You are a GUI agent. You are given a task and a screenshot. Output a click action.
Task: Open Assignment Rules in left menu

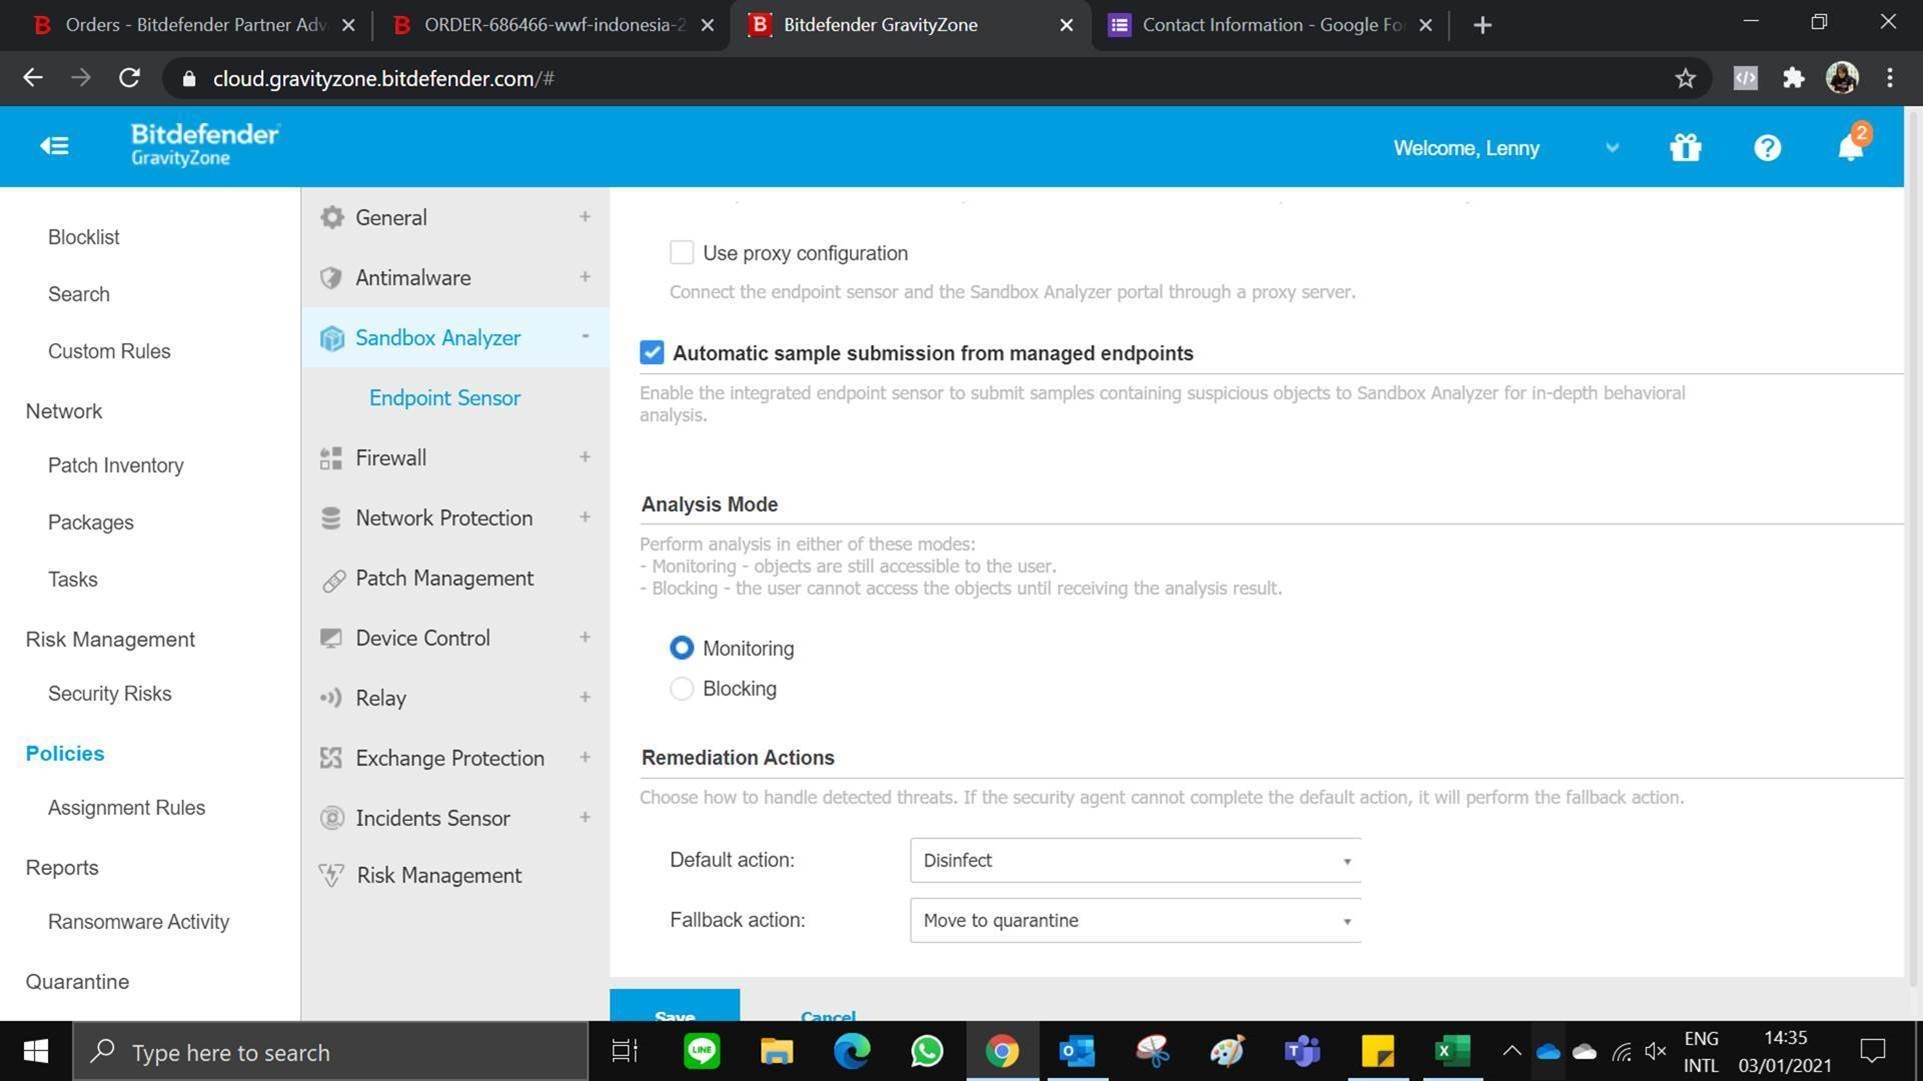click(x=126, y=808)
